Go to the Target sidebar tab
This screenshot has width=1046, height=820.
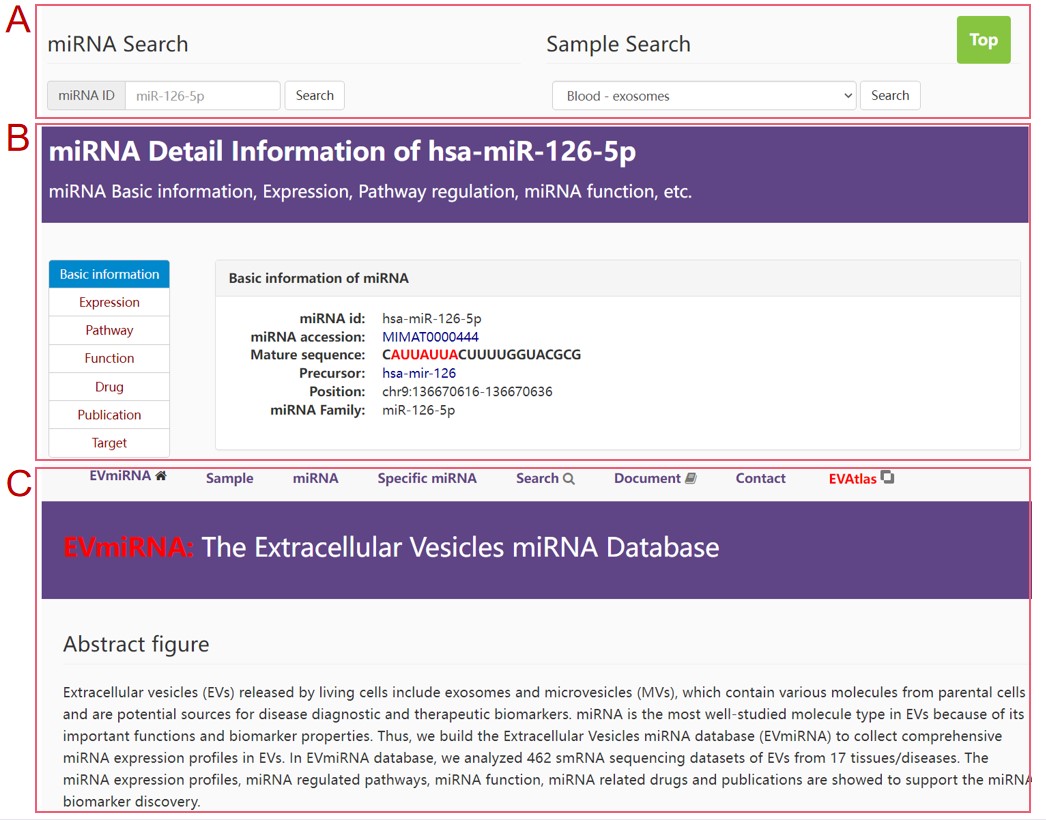click(x=109, y=443)
